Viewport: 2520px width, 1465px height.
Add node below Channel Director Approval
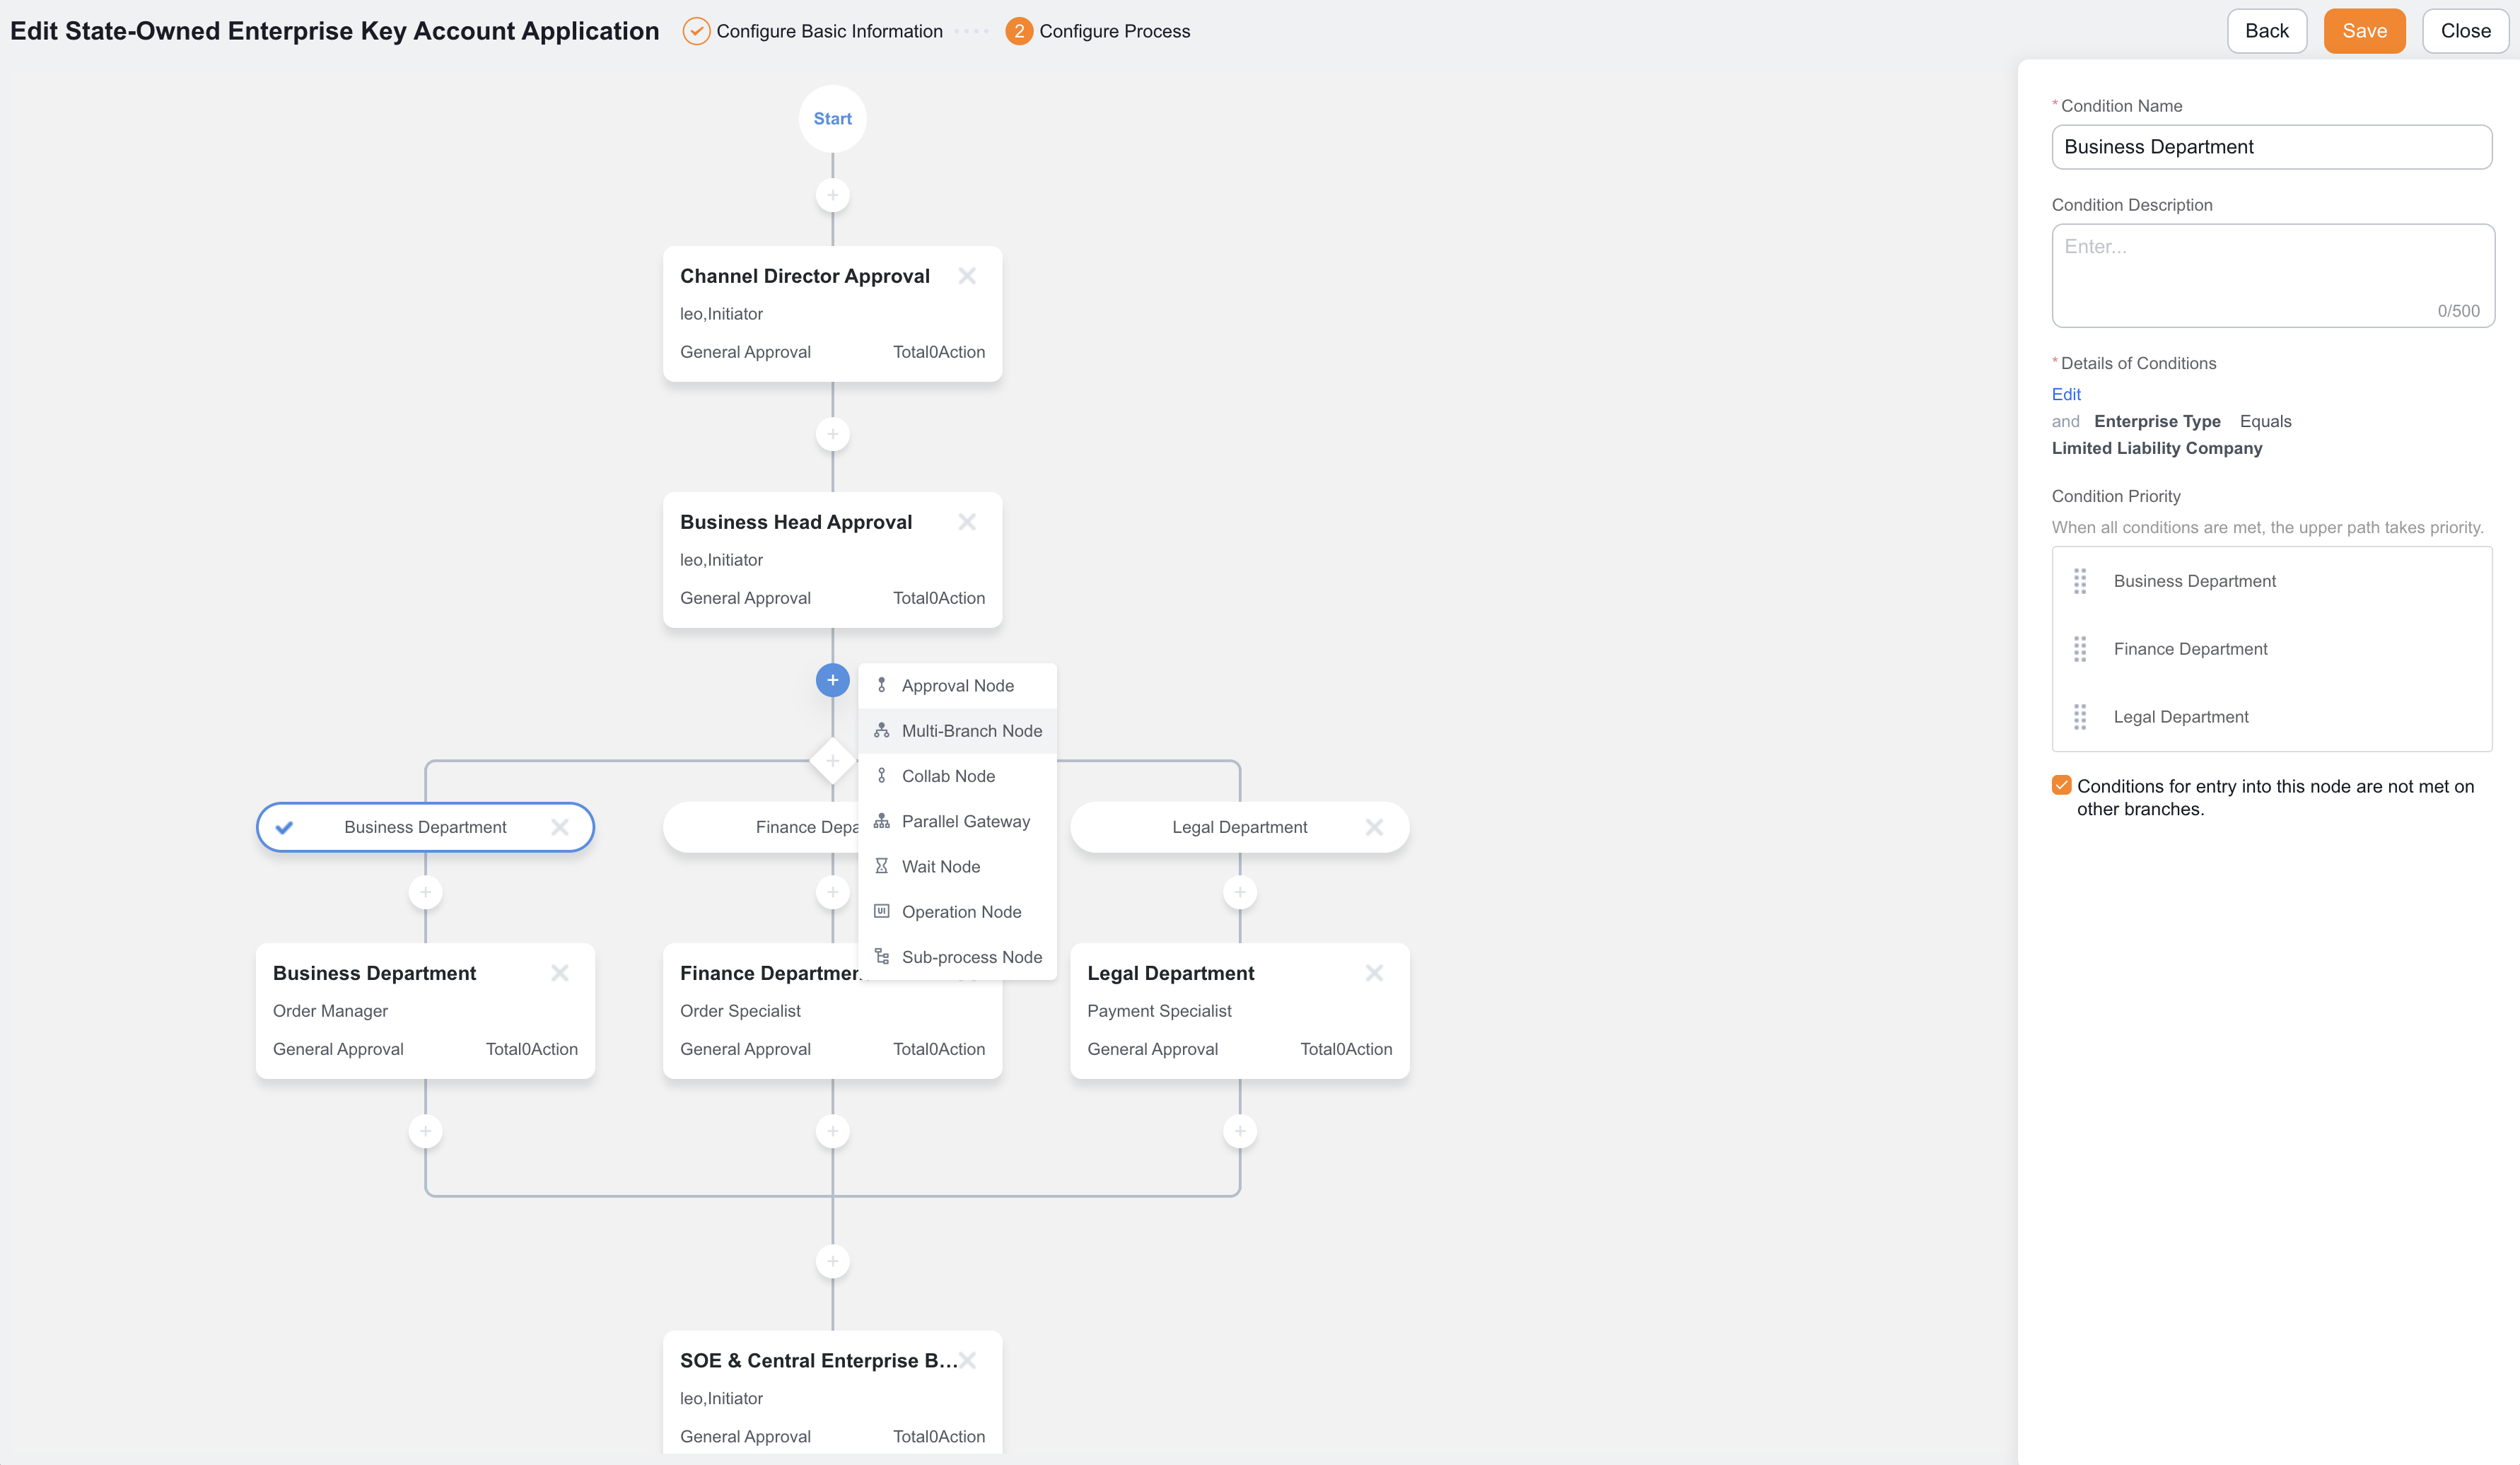tap(832, 434)
